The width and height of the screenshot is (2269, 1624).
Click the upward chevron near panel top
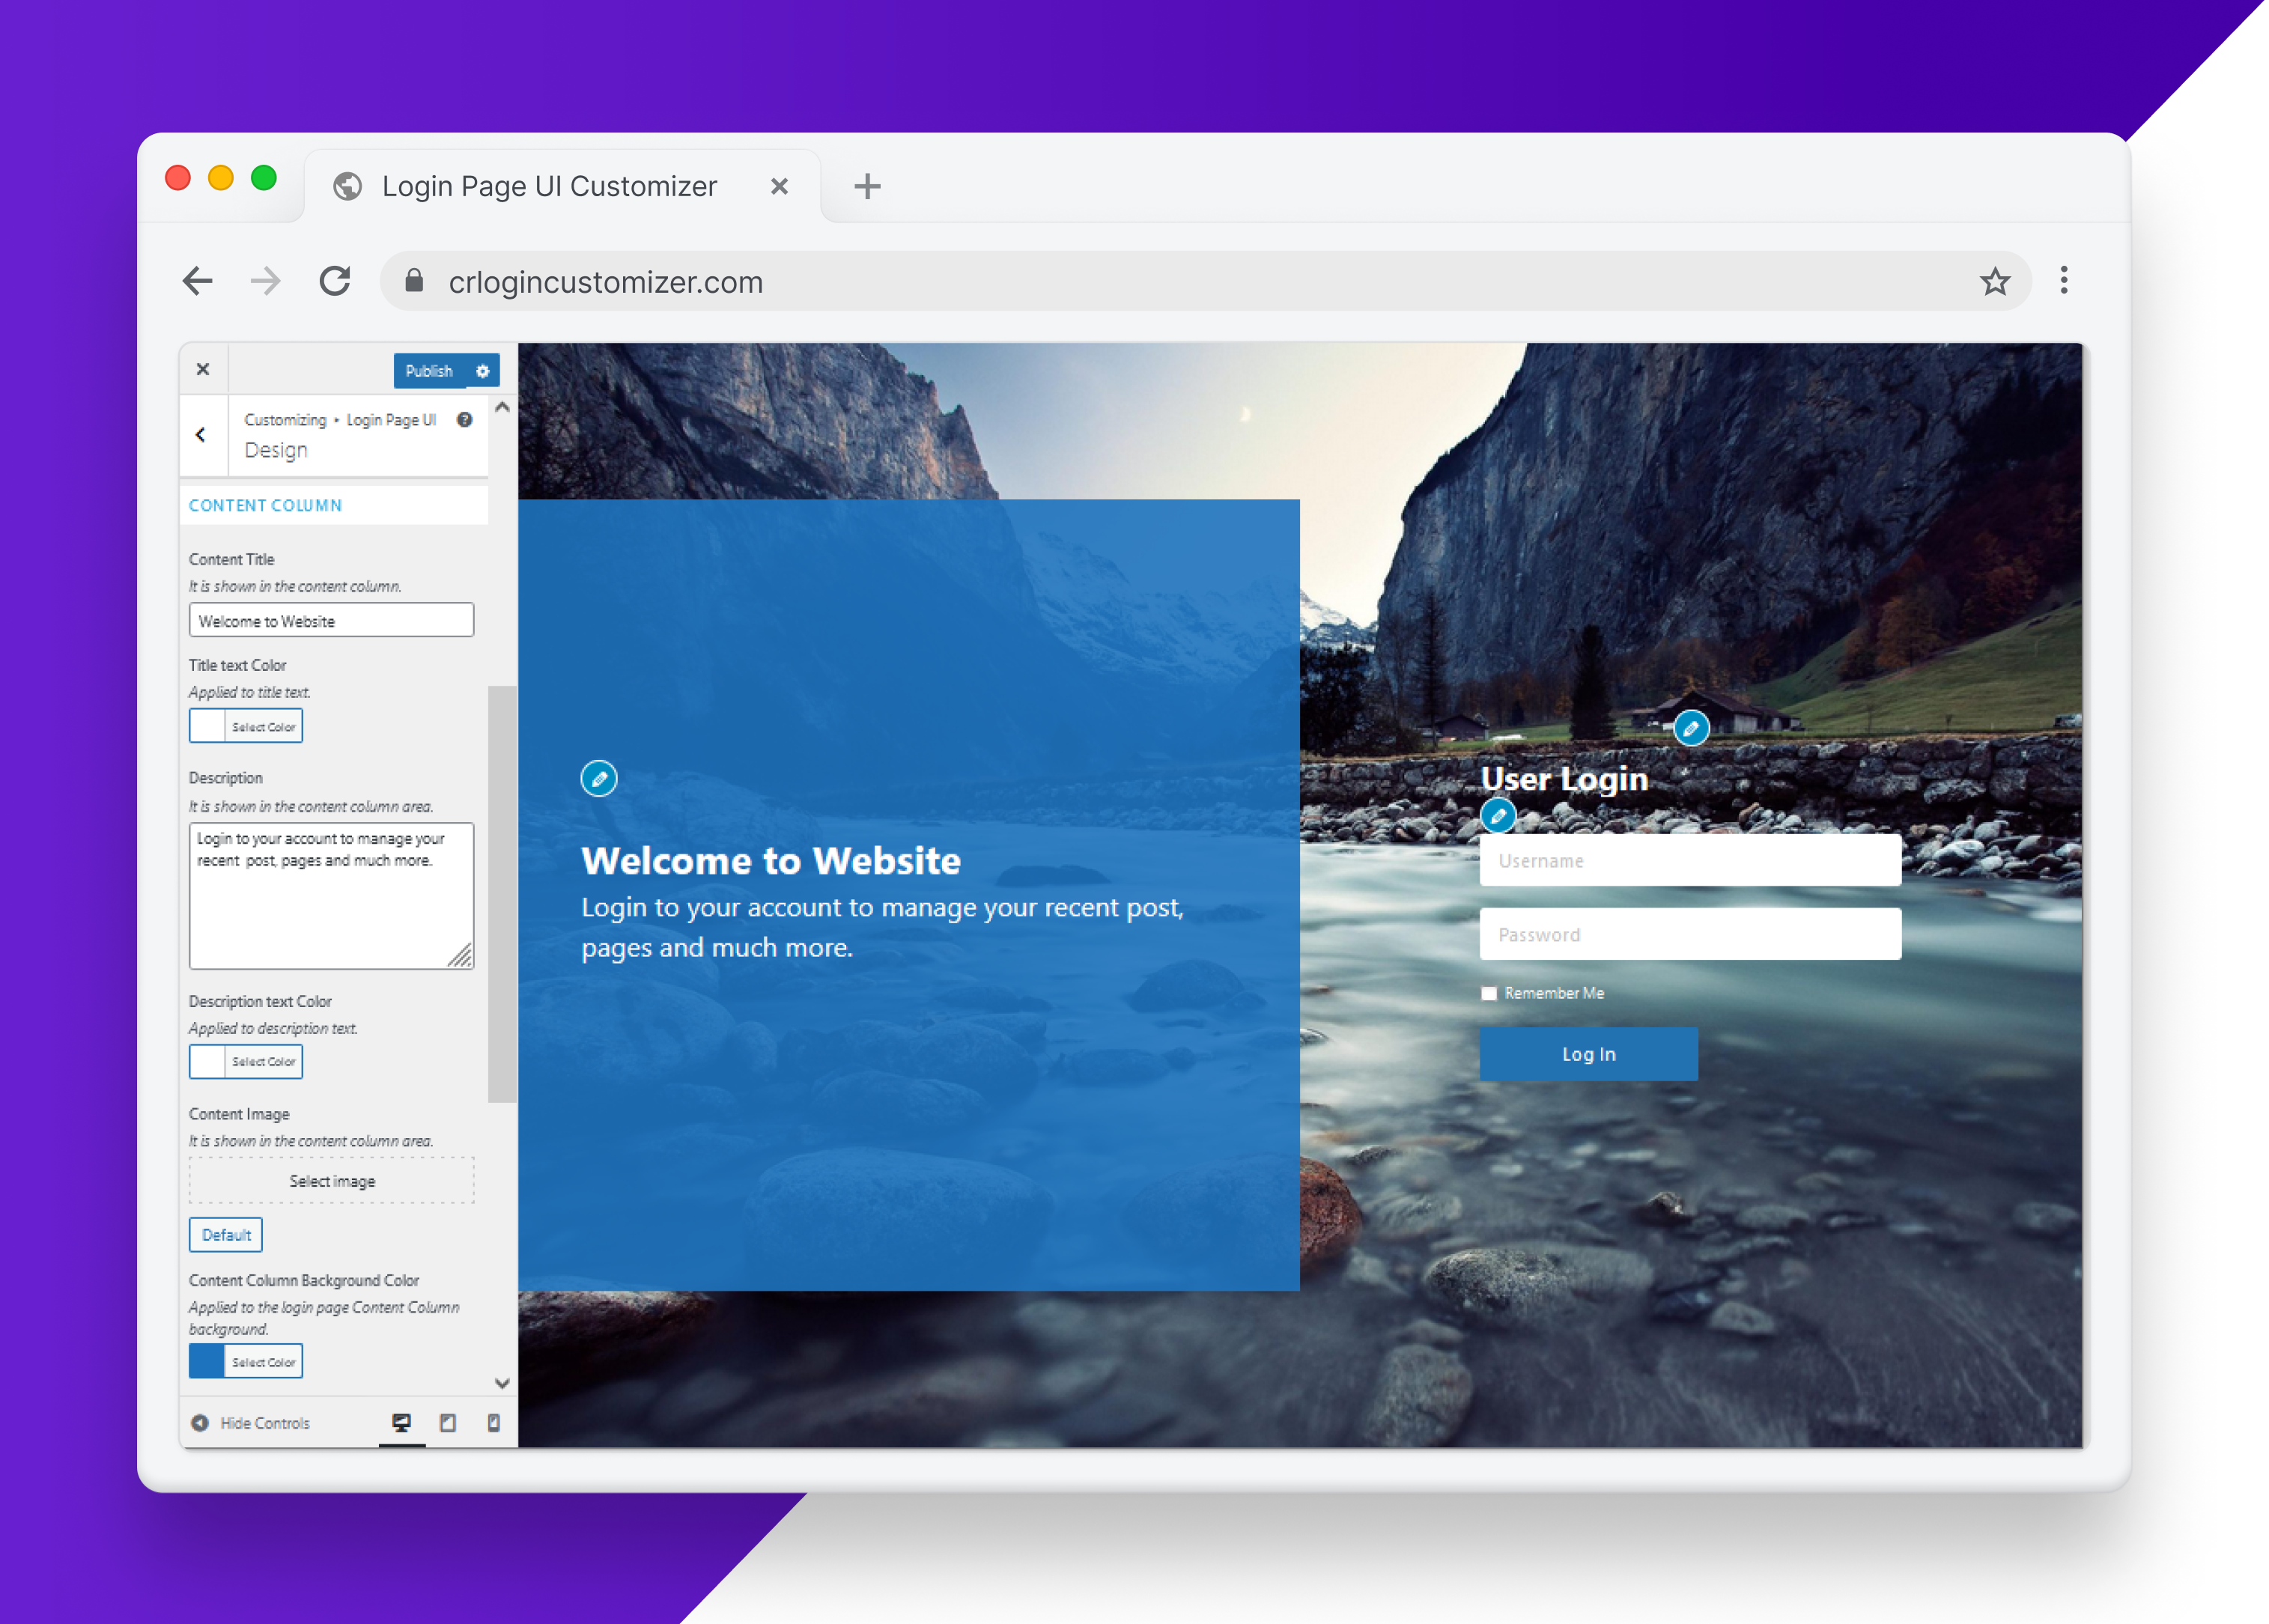pos(503,406)
